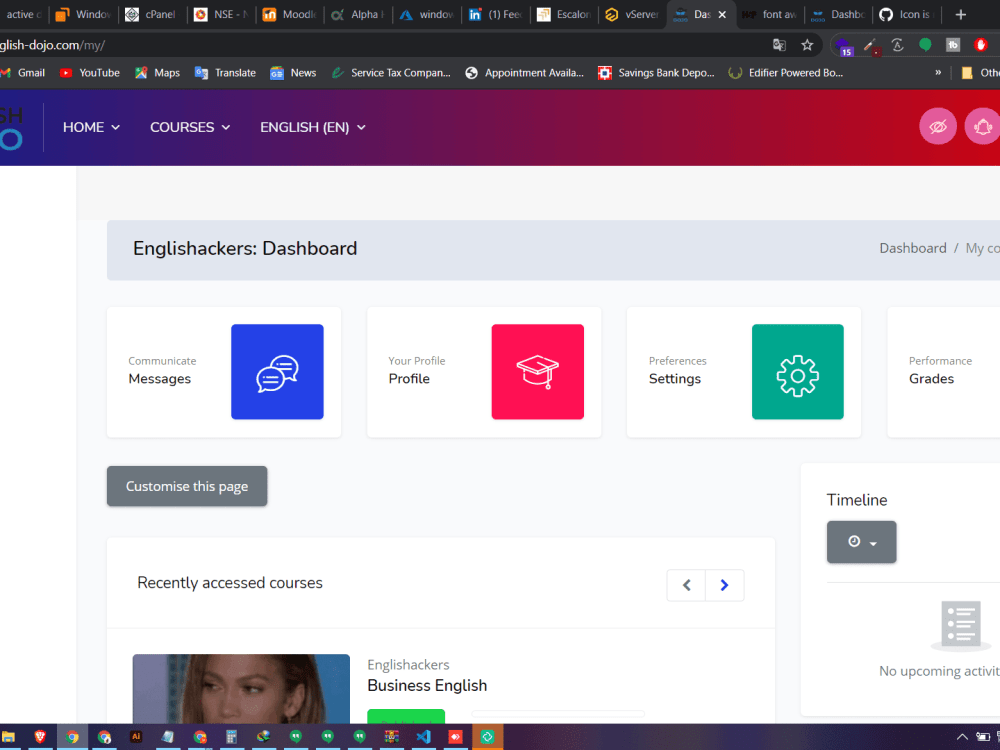Click the browser address bar URL
This screenshot has width=1000, height=750.
tap(52, 45)
